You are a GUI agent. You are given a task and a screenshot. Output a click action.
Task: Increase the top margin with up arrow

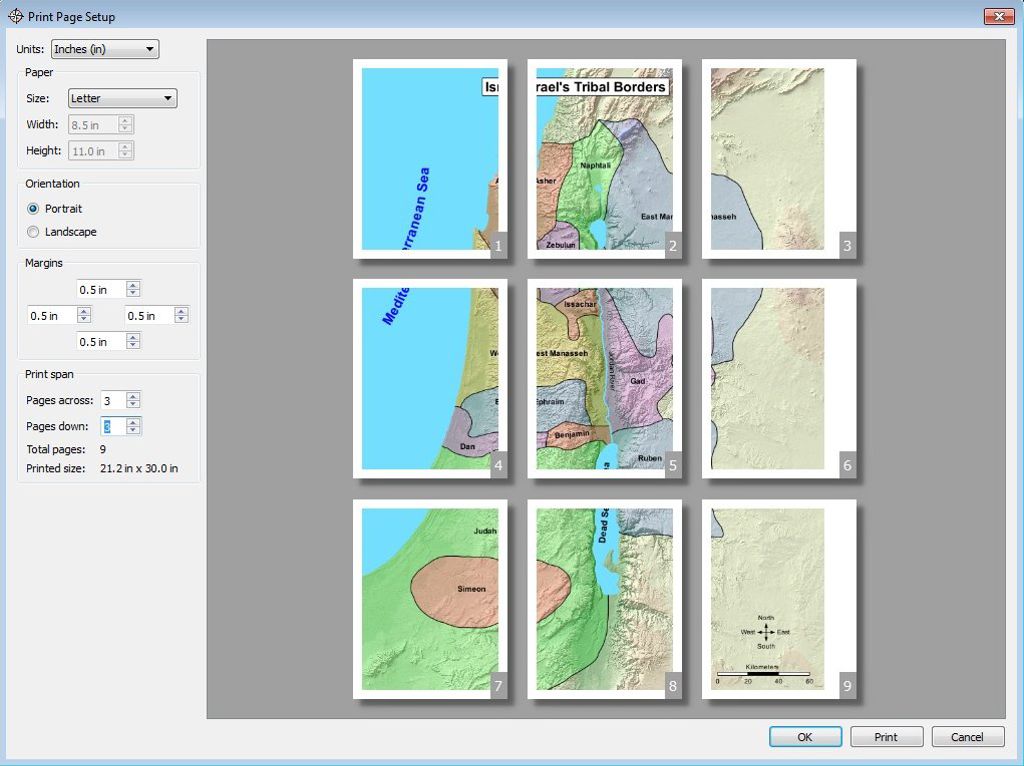tap(133, 285)
